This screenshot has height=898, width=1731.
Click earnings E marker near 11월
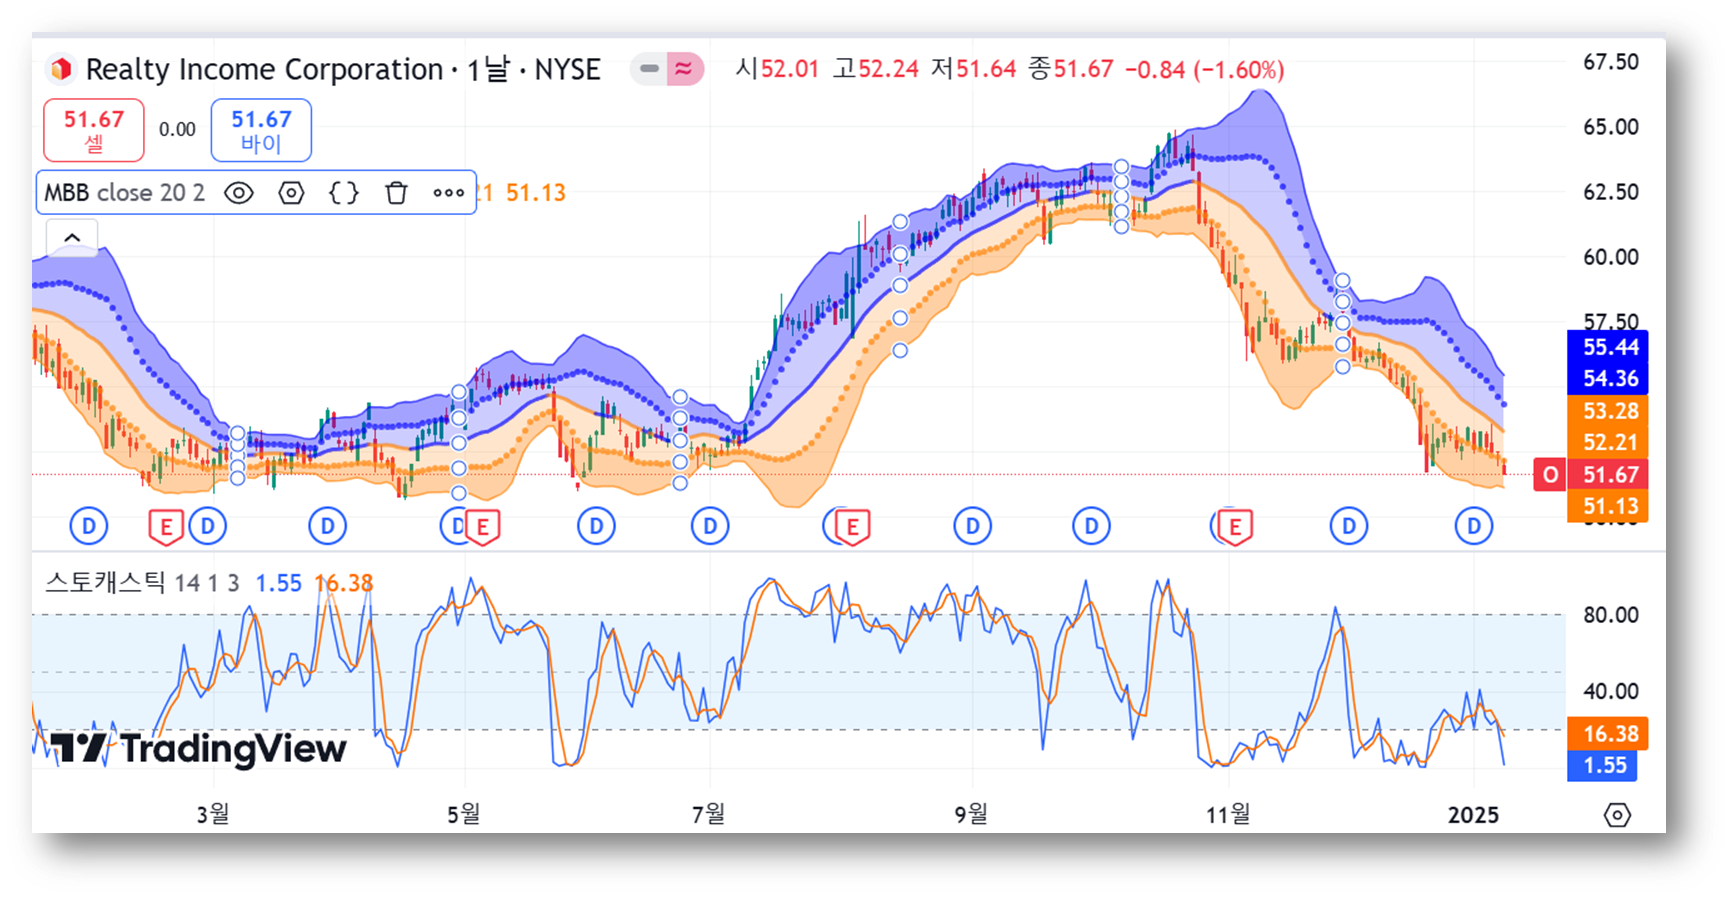pyautogui.click(x=1235, y=527)
